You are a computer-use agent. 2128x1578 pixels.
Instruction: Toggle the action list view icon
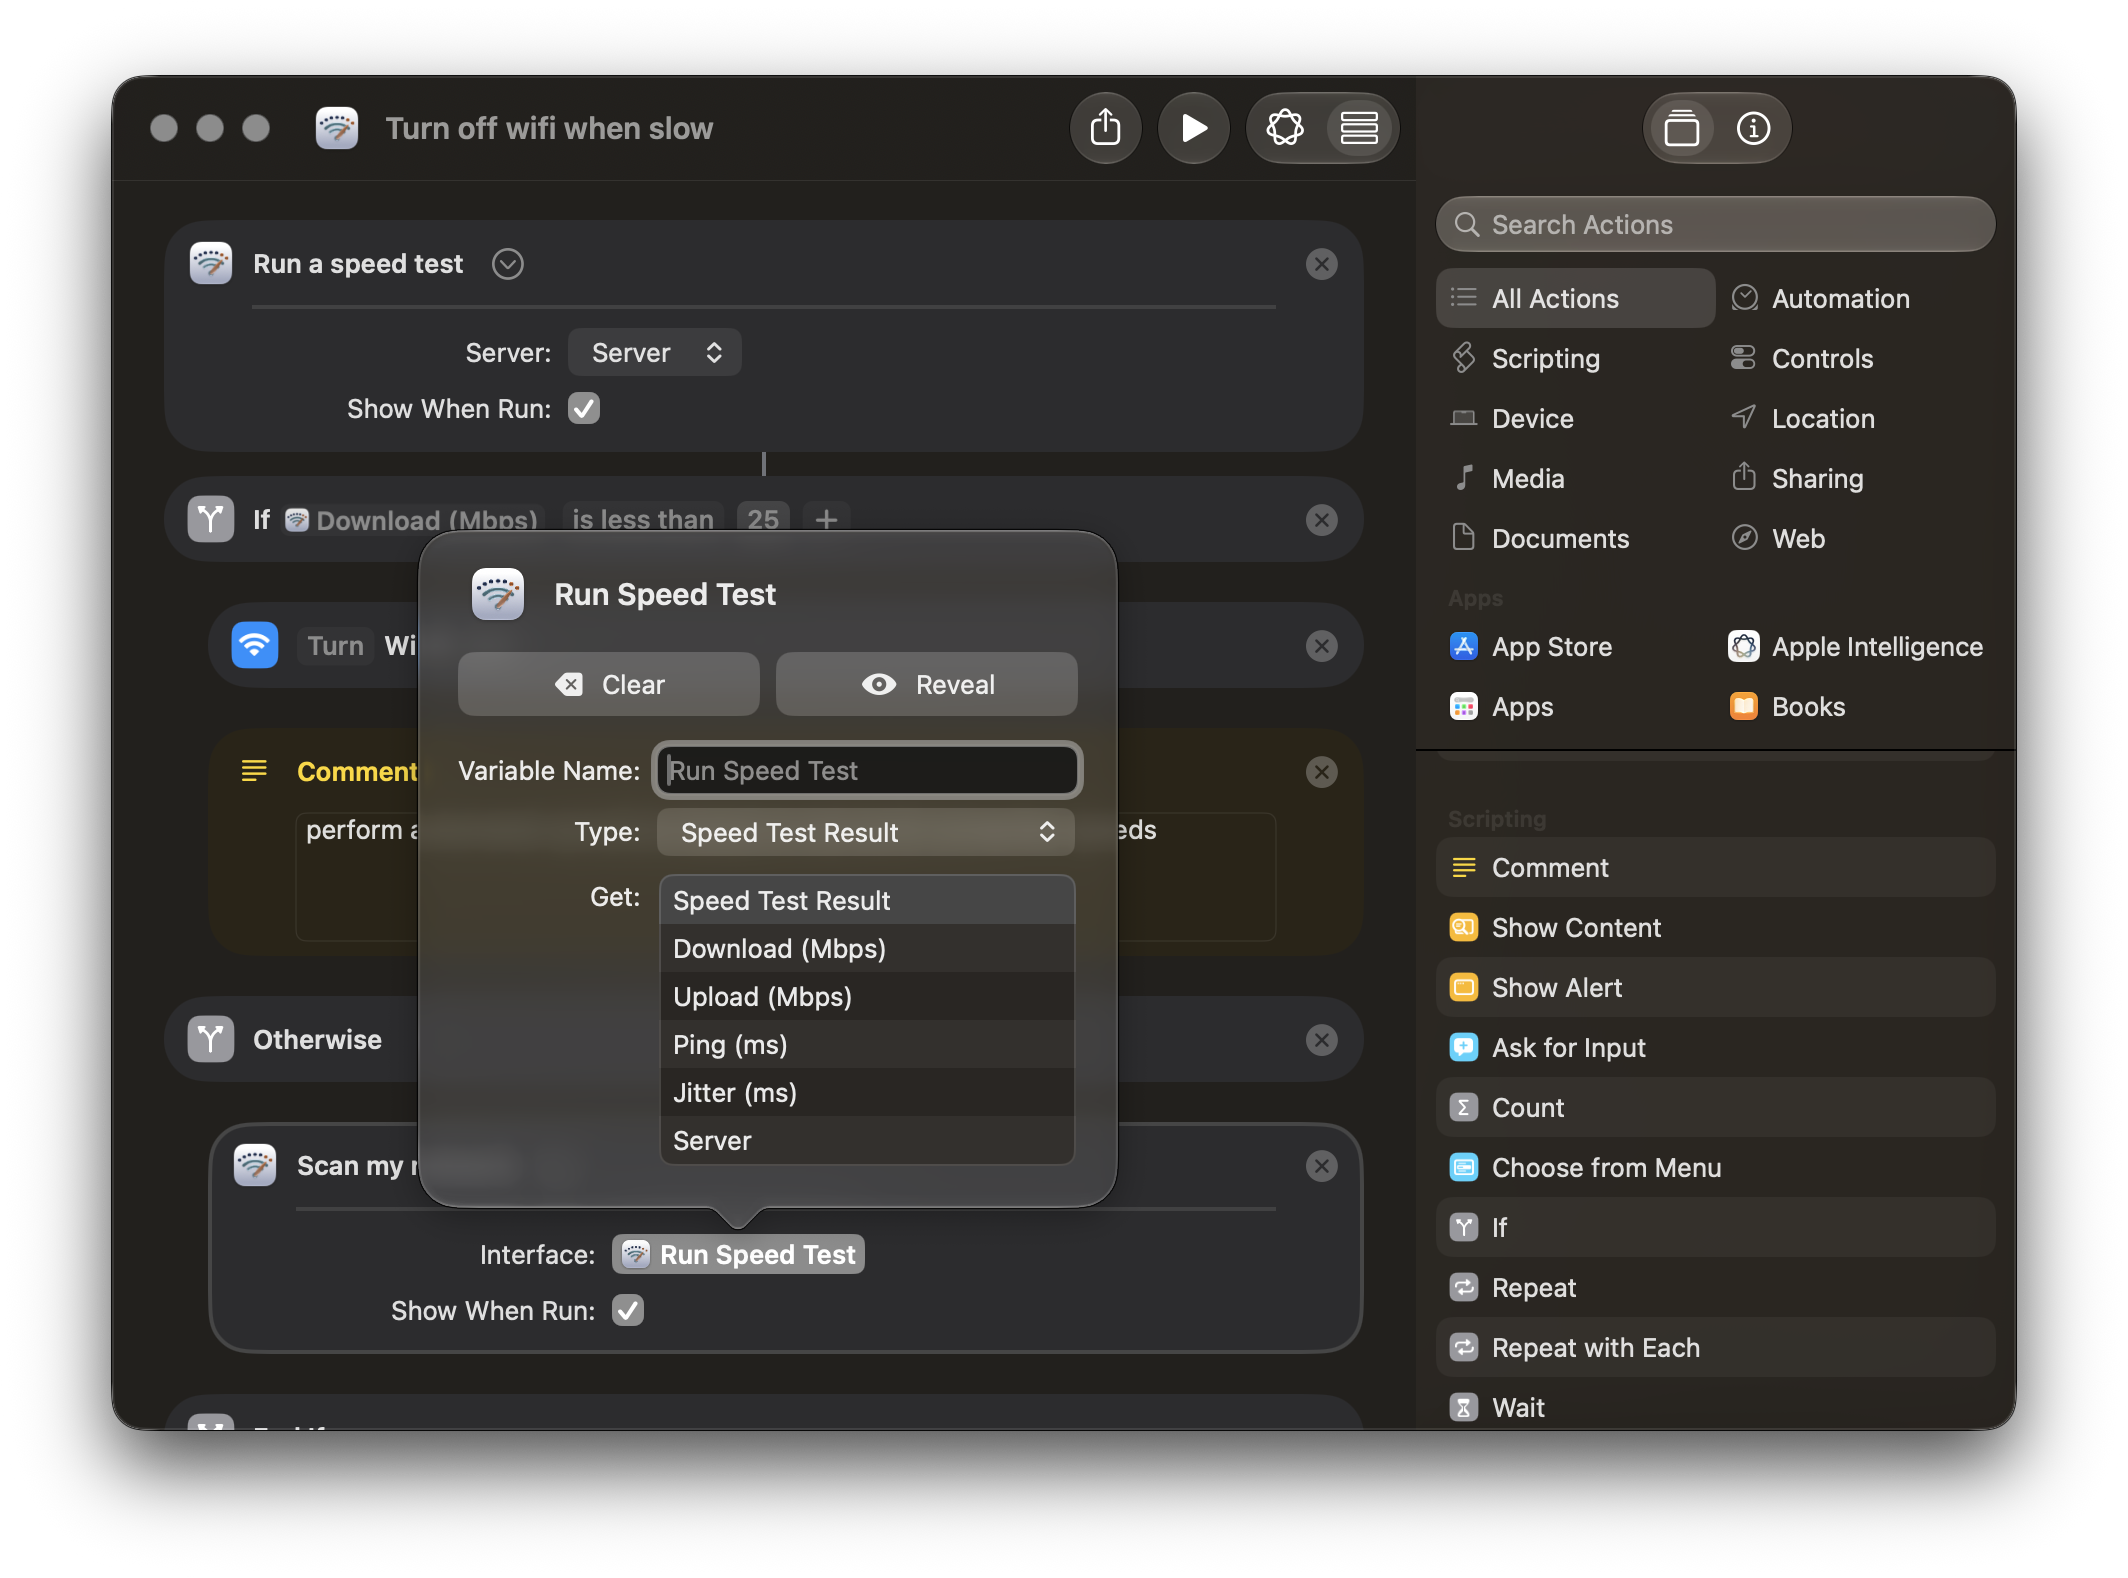click(1359, 128)
